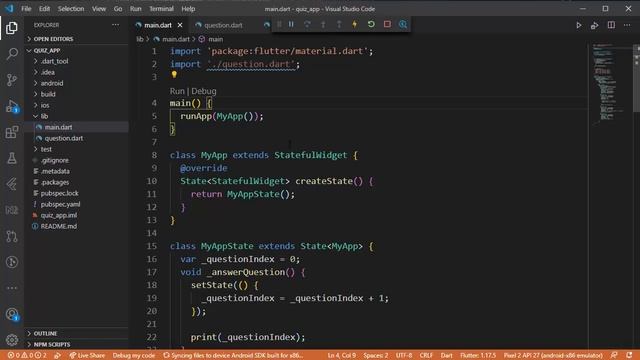The height and width of the screenshot is (360, 640).
Task: Expand the .dart_tool folder
Action: tap(77, 61)
